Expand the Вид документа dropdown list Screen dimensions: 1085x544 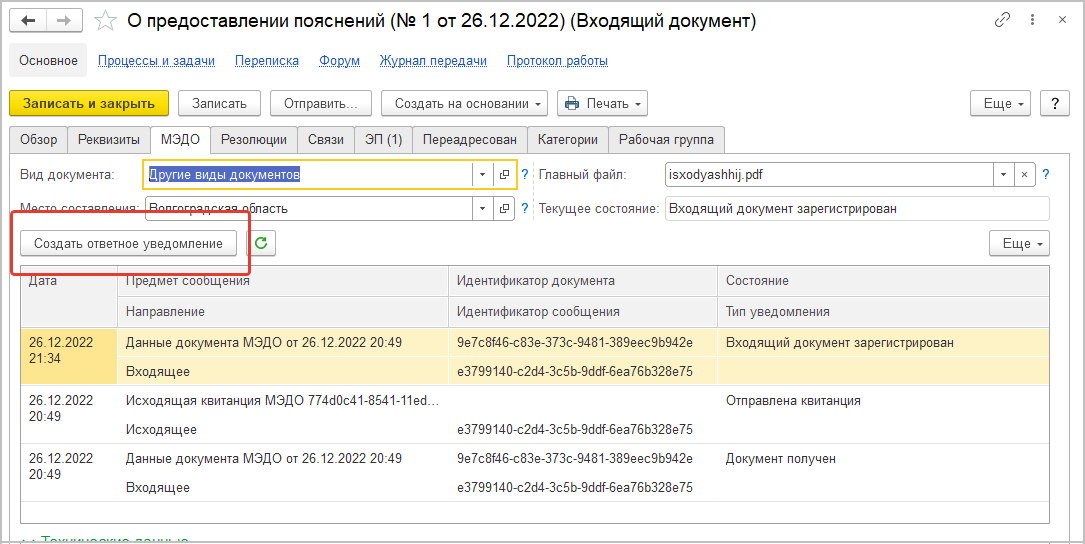(482, 175)
